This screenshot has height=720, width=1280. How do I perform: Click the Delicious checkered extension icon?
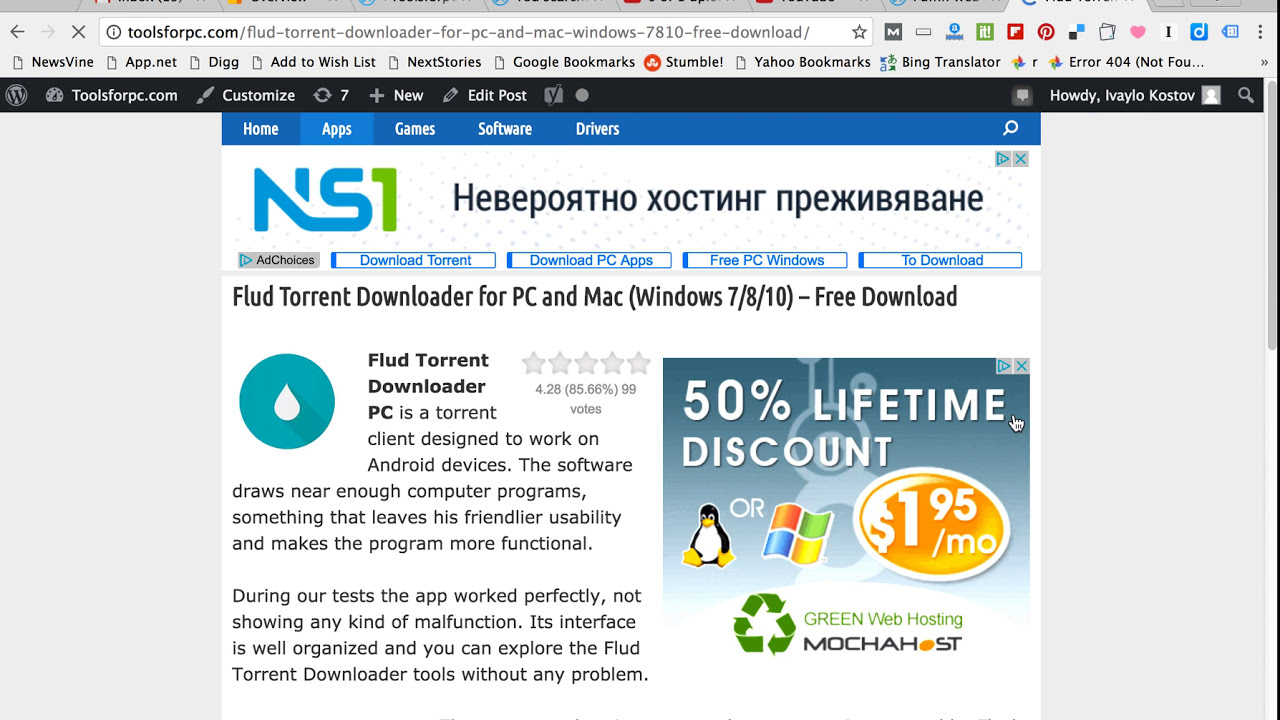[x=1076, y=32]
